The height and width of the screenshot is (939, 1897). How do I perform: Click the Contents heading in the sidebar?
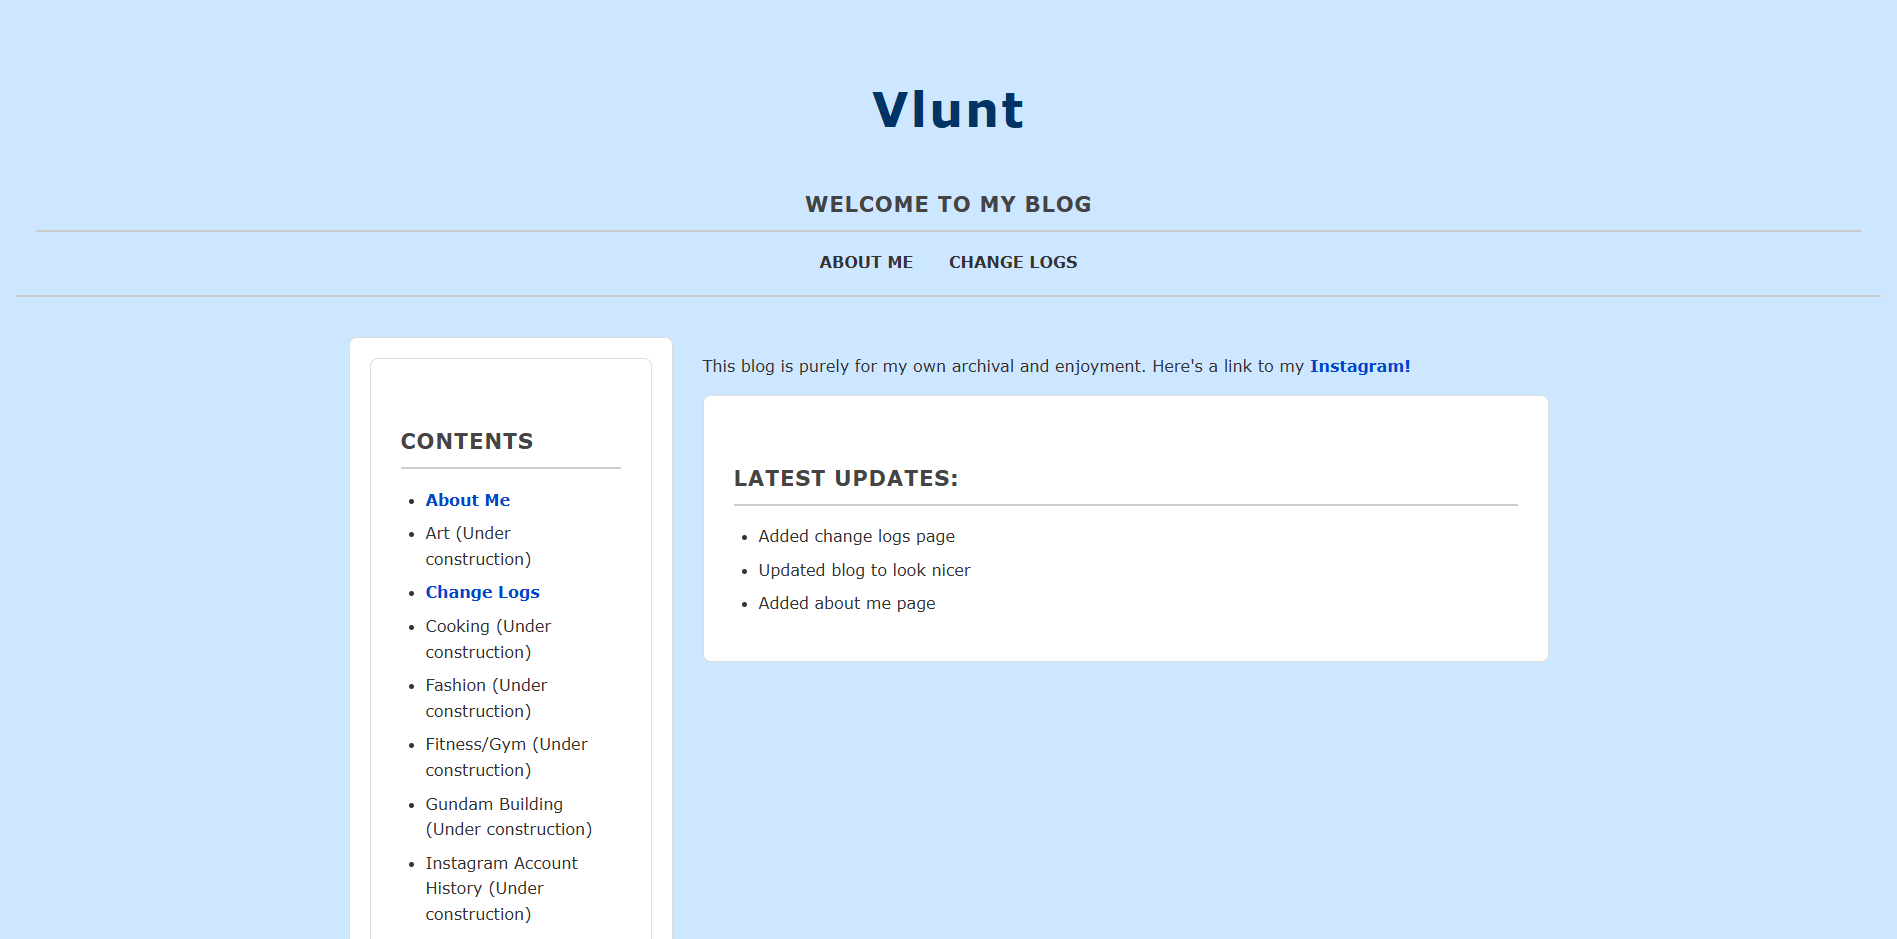coord(467,441)
